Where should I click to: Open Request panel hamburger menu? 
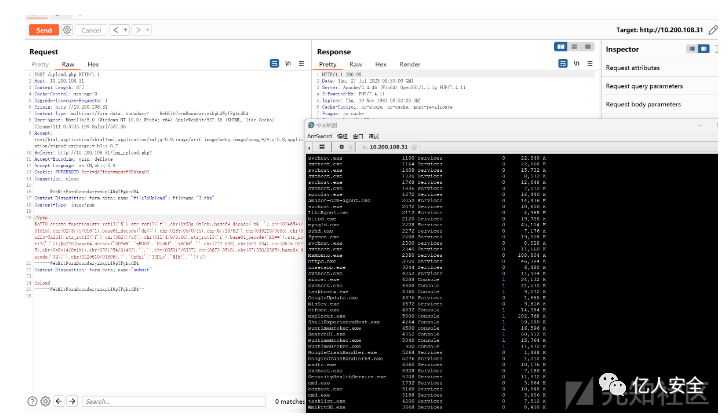tap(301, 64)
